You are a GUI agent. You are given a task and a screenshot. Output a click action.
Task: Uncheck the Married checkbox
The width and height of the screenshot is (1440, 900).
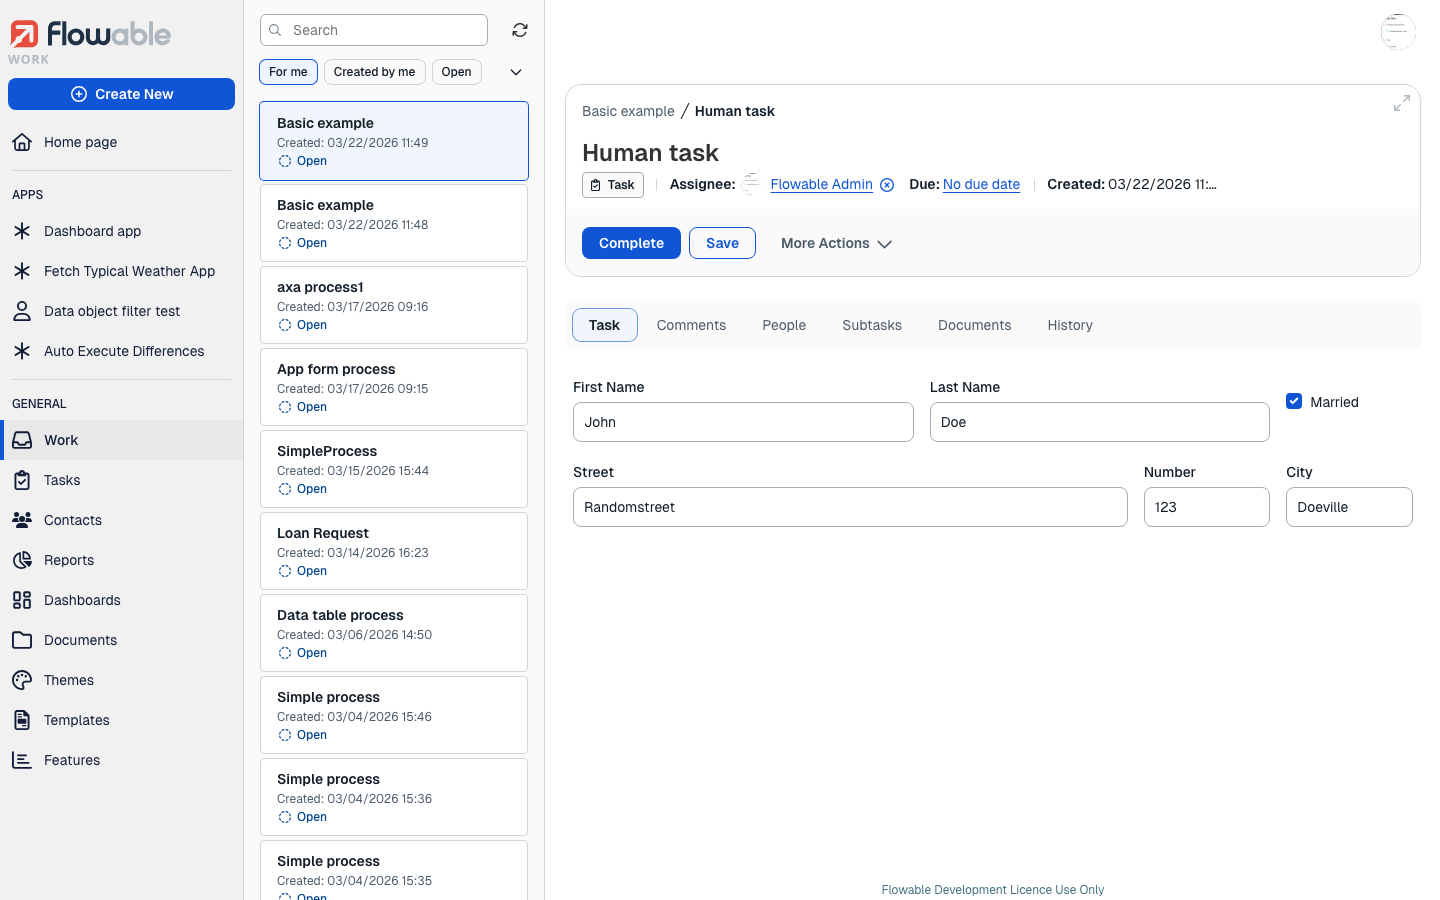coord(1294,401)
